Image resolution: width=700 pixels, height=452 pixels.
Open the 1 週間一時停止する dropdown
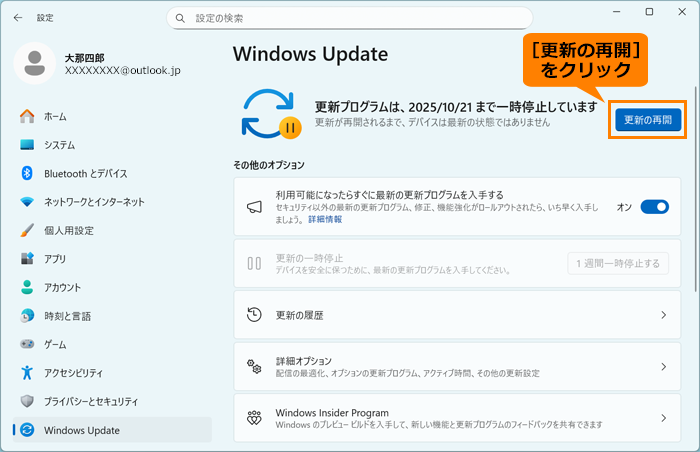pyautogui.click(x=618, y=264)
